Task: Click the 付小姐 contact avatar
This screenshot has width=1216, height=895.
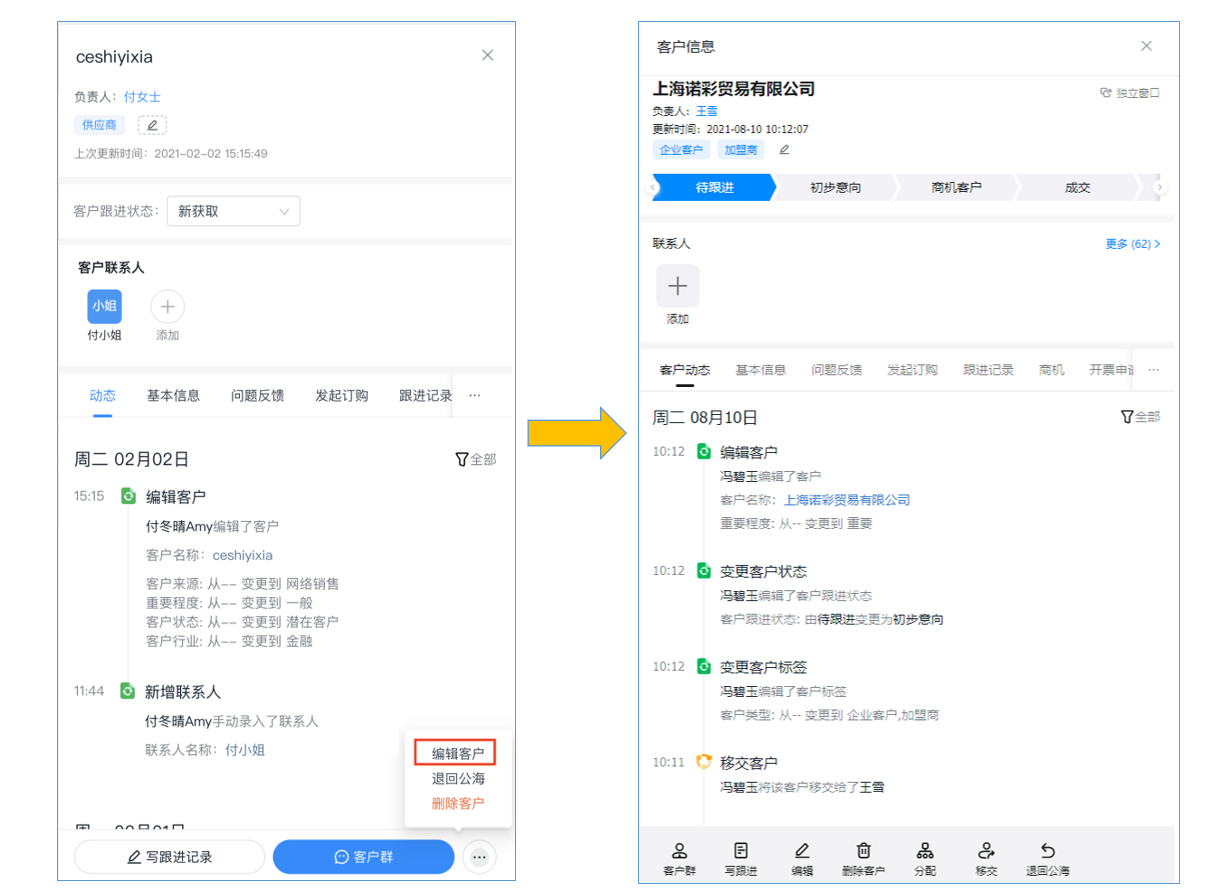Action: click(x=104, y=306)
